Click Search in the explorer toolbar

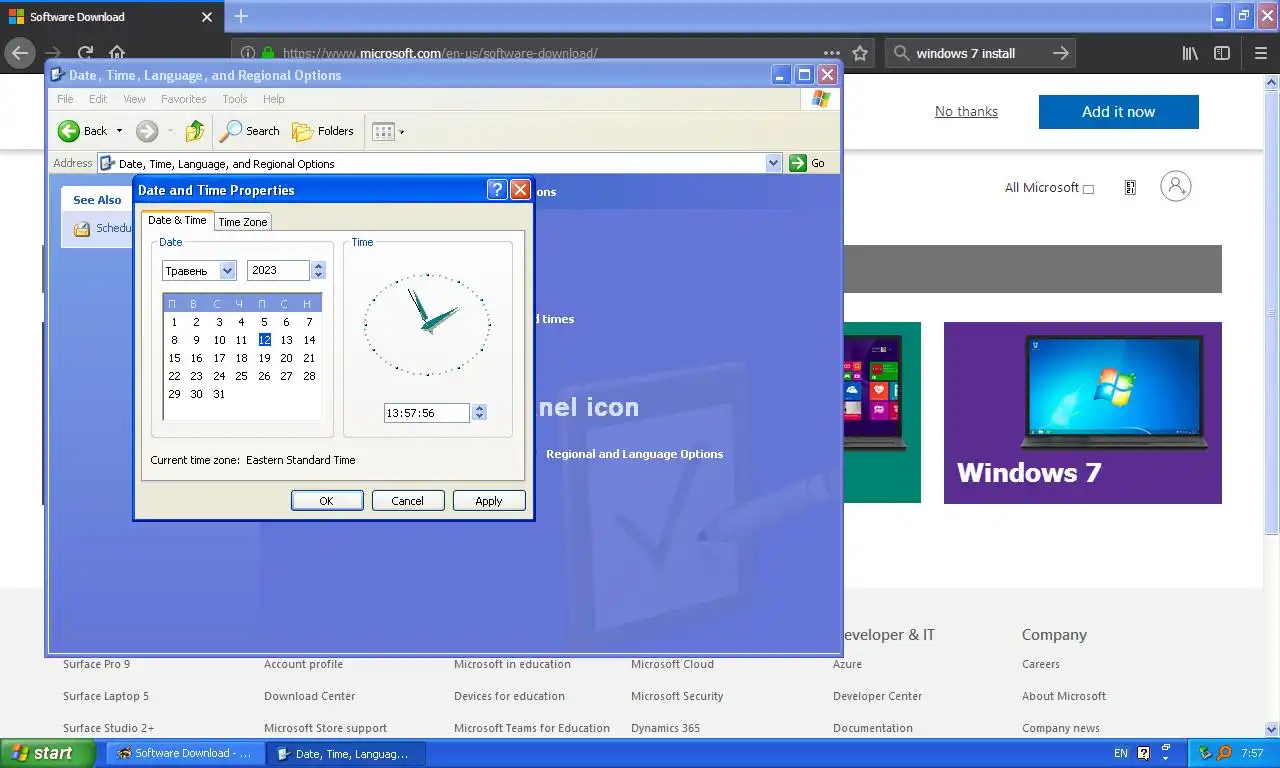(251, 131)
